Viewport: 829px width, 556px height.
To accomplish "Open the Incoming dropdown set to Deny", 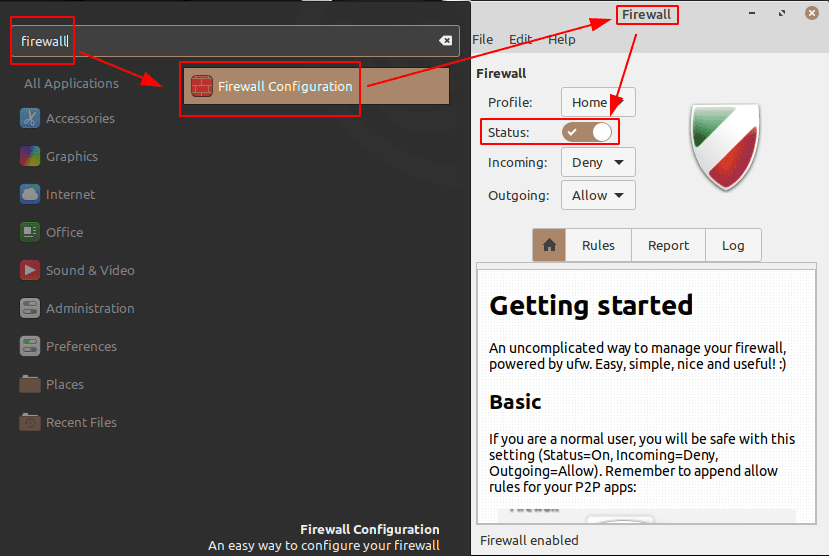I will point(598,162).
